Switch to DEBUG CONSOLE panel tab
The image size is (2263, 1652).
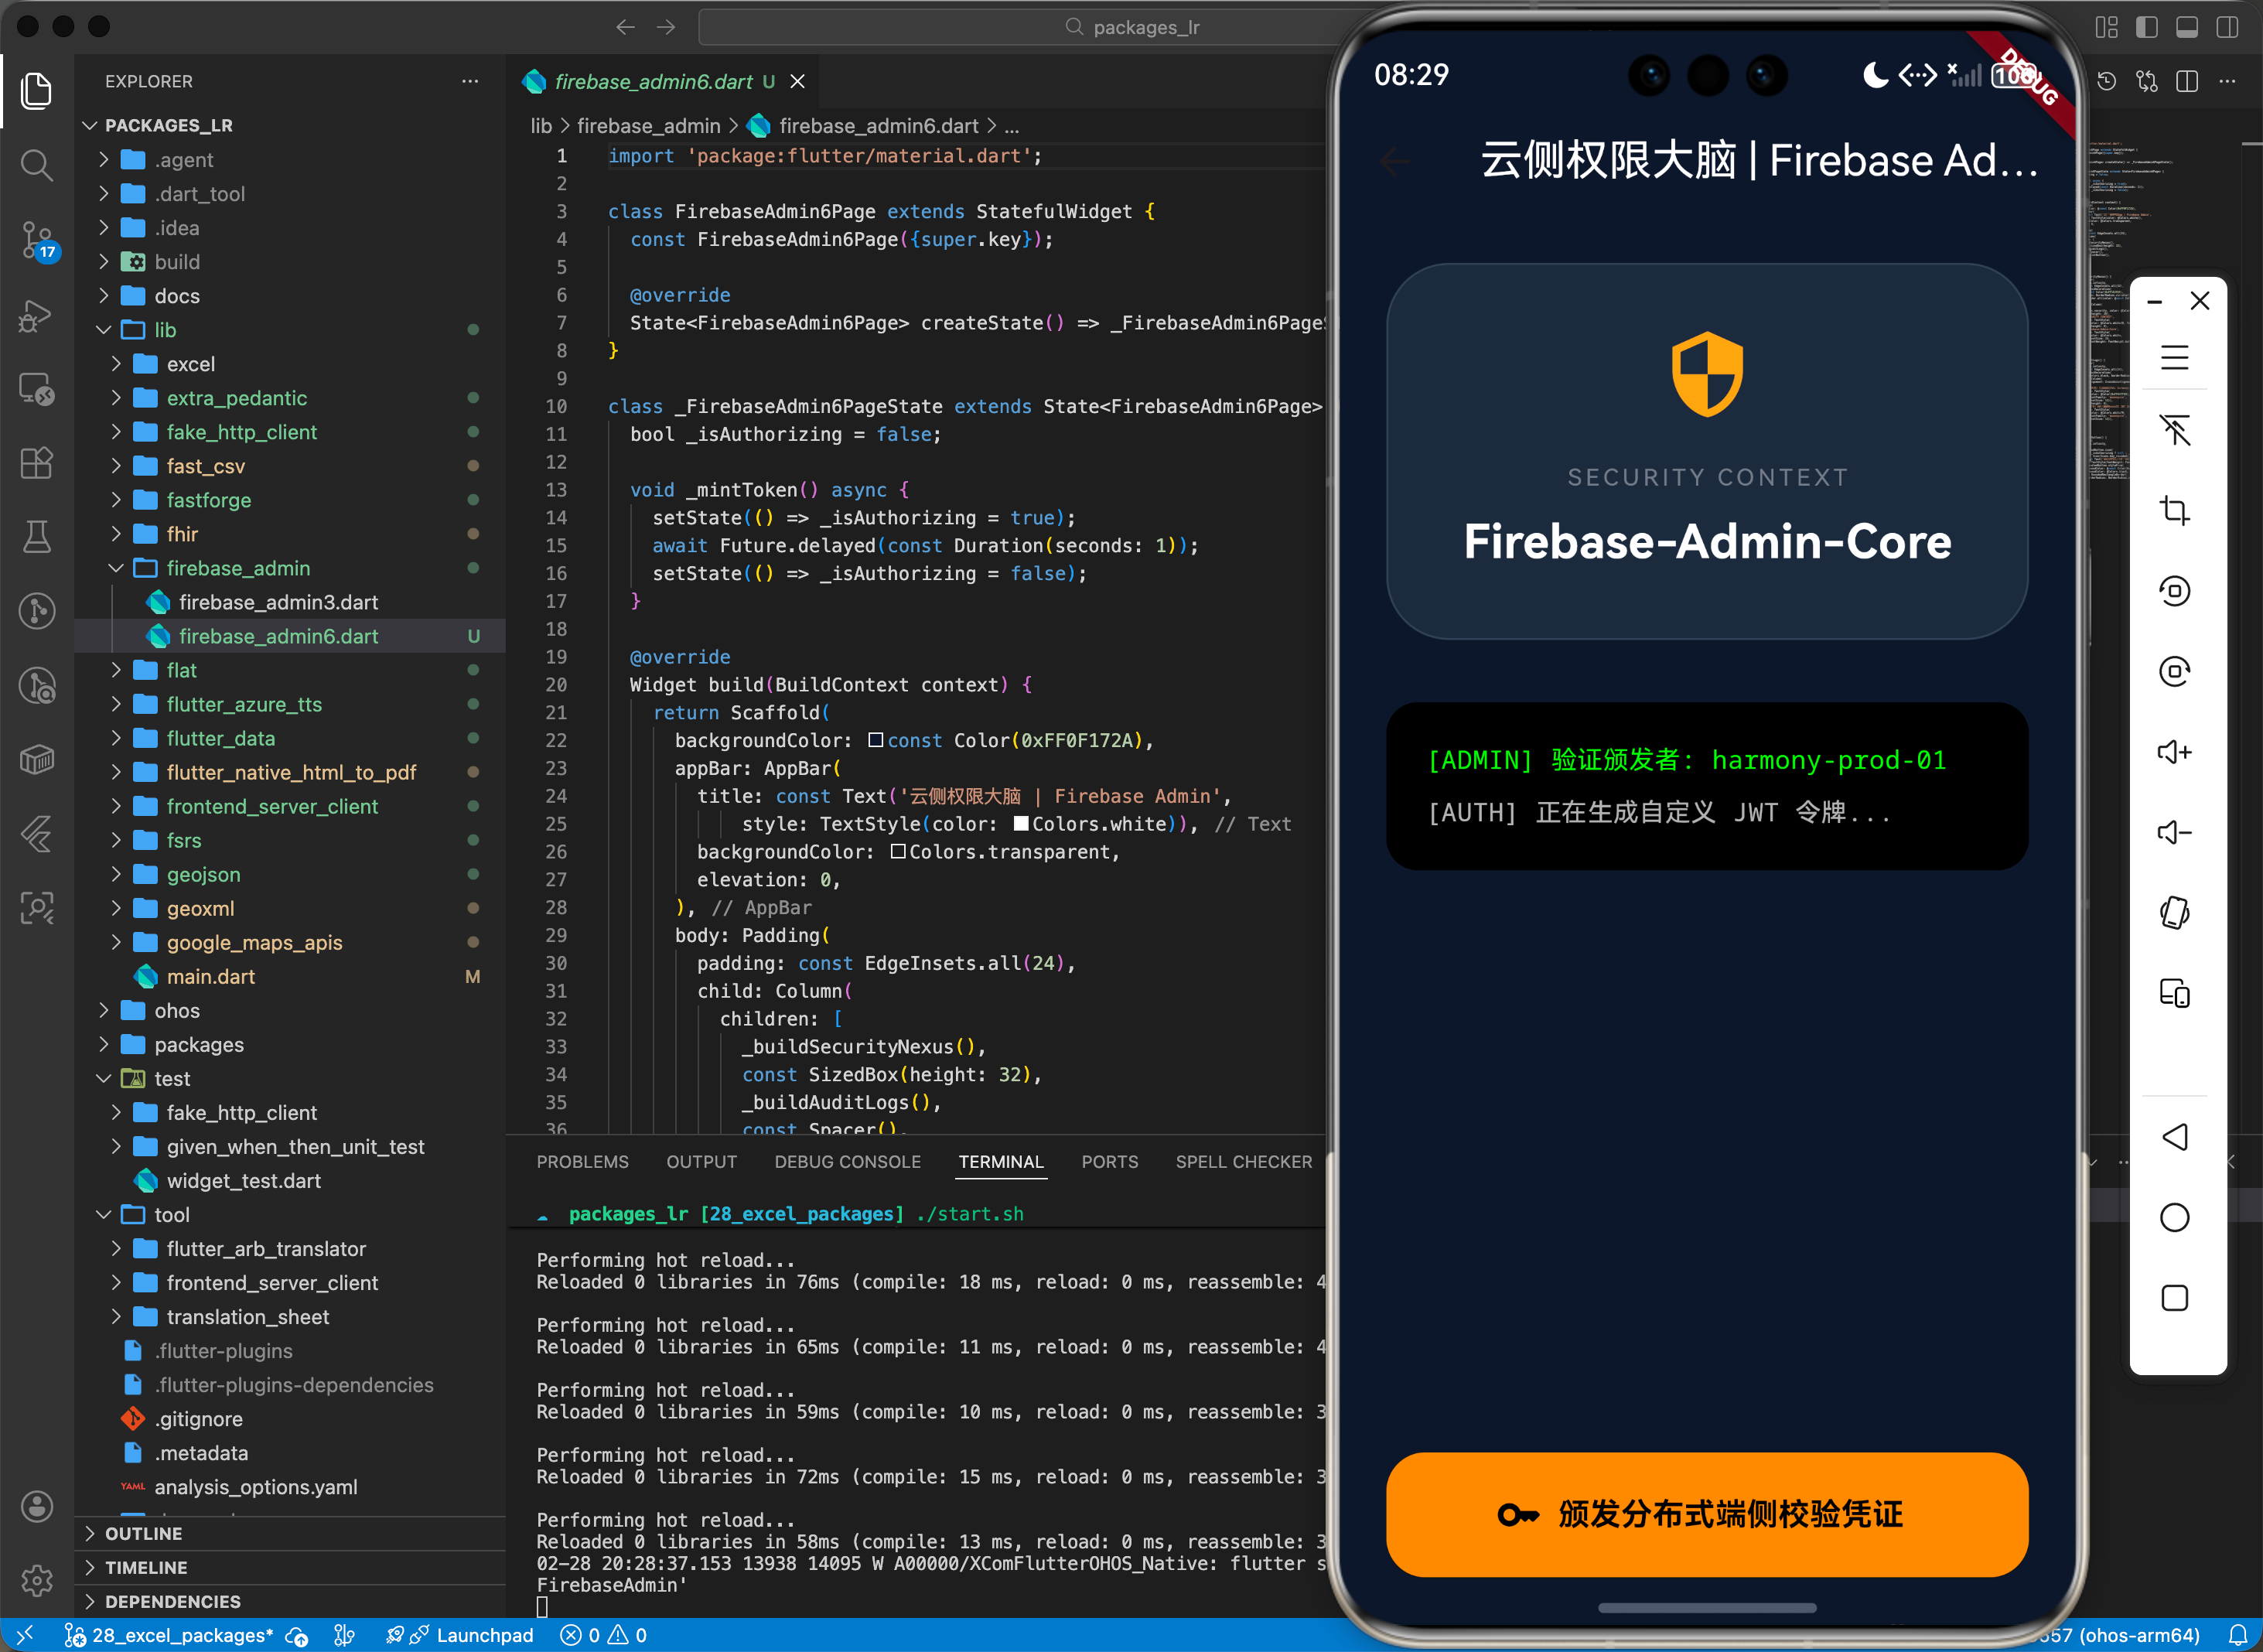pos(847,1162)
